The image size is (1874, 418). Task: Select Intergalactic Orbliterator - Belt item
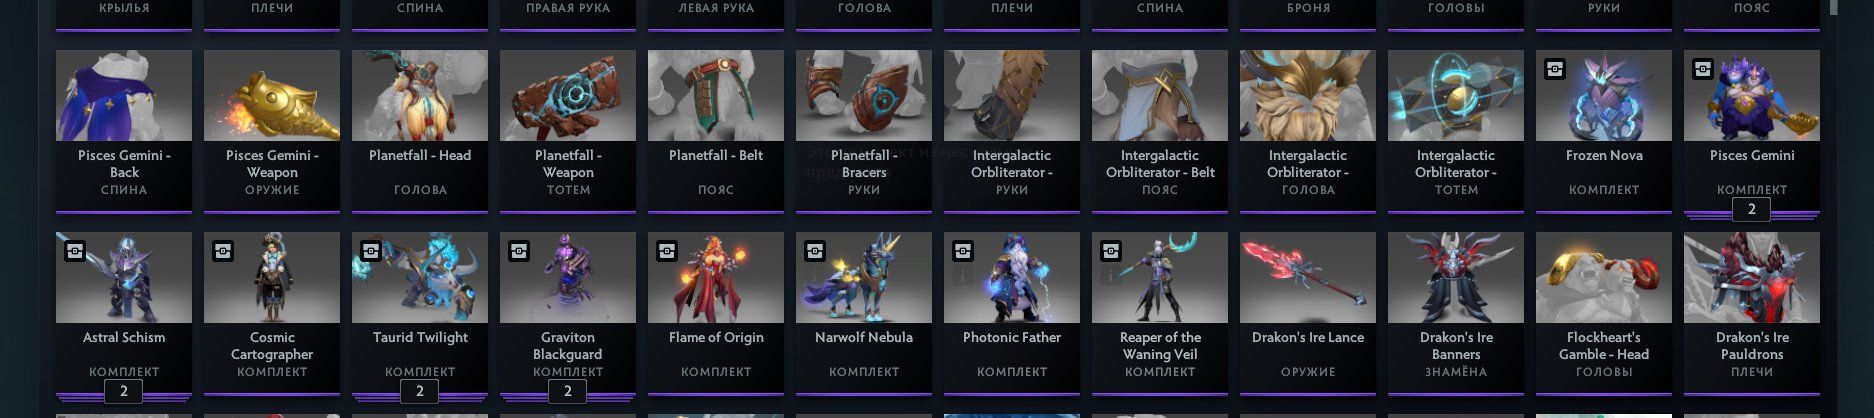tap(1160, 130)
